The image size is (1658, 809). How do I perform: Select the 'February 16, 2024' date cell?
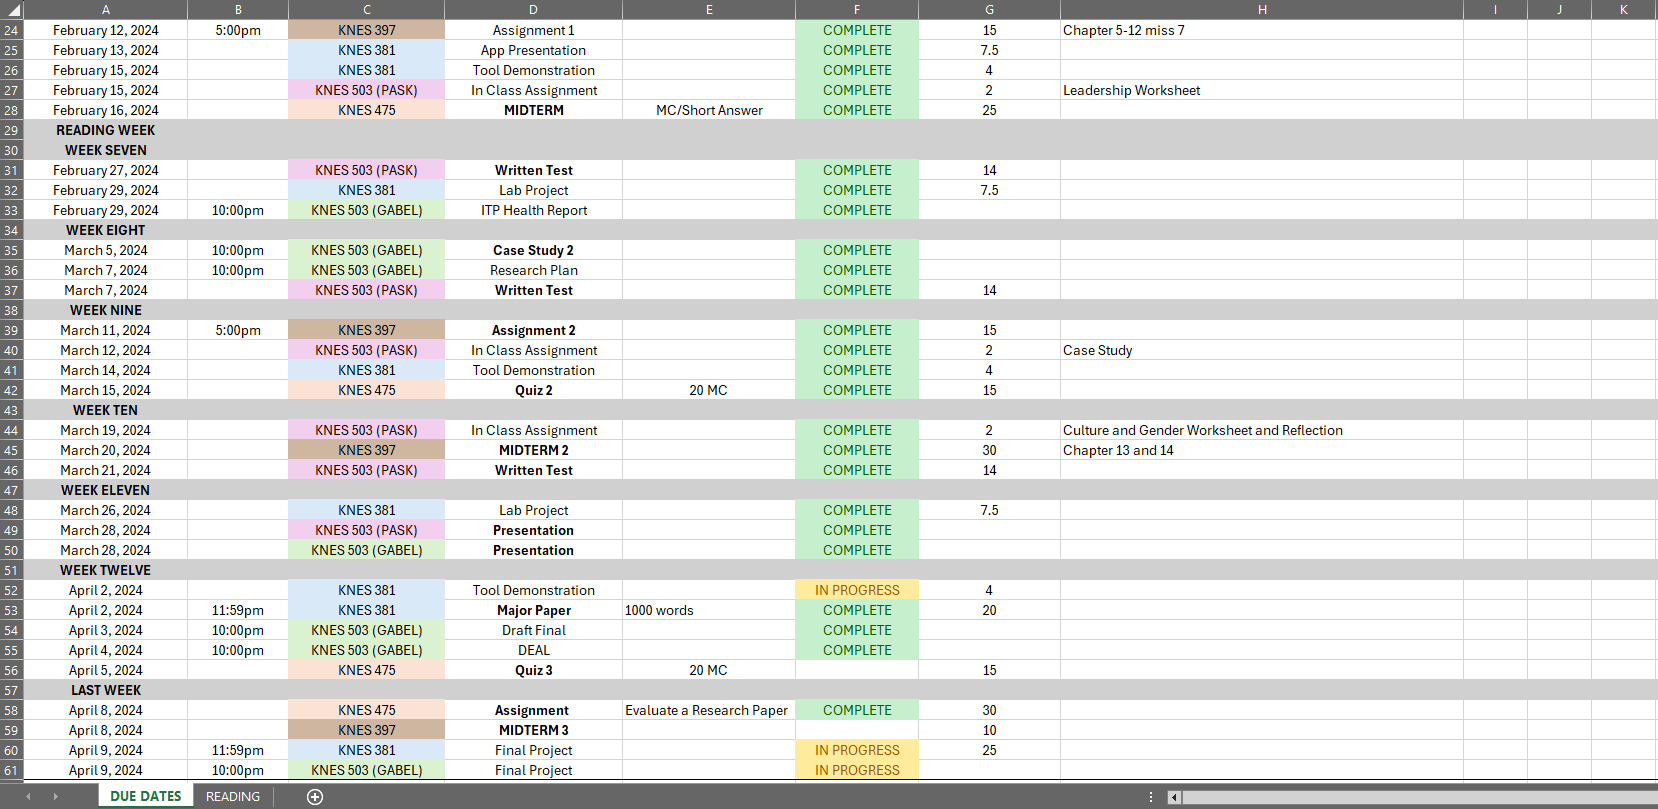[x=105, y=110]
